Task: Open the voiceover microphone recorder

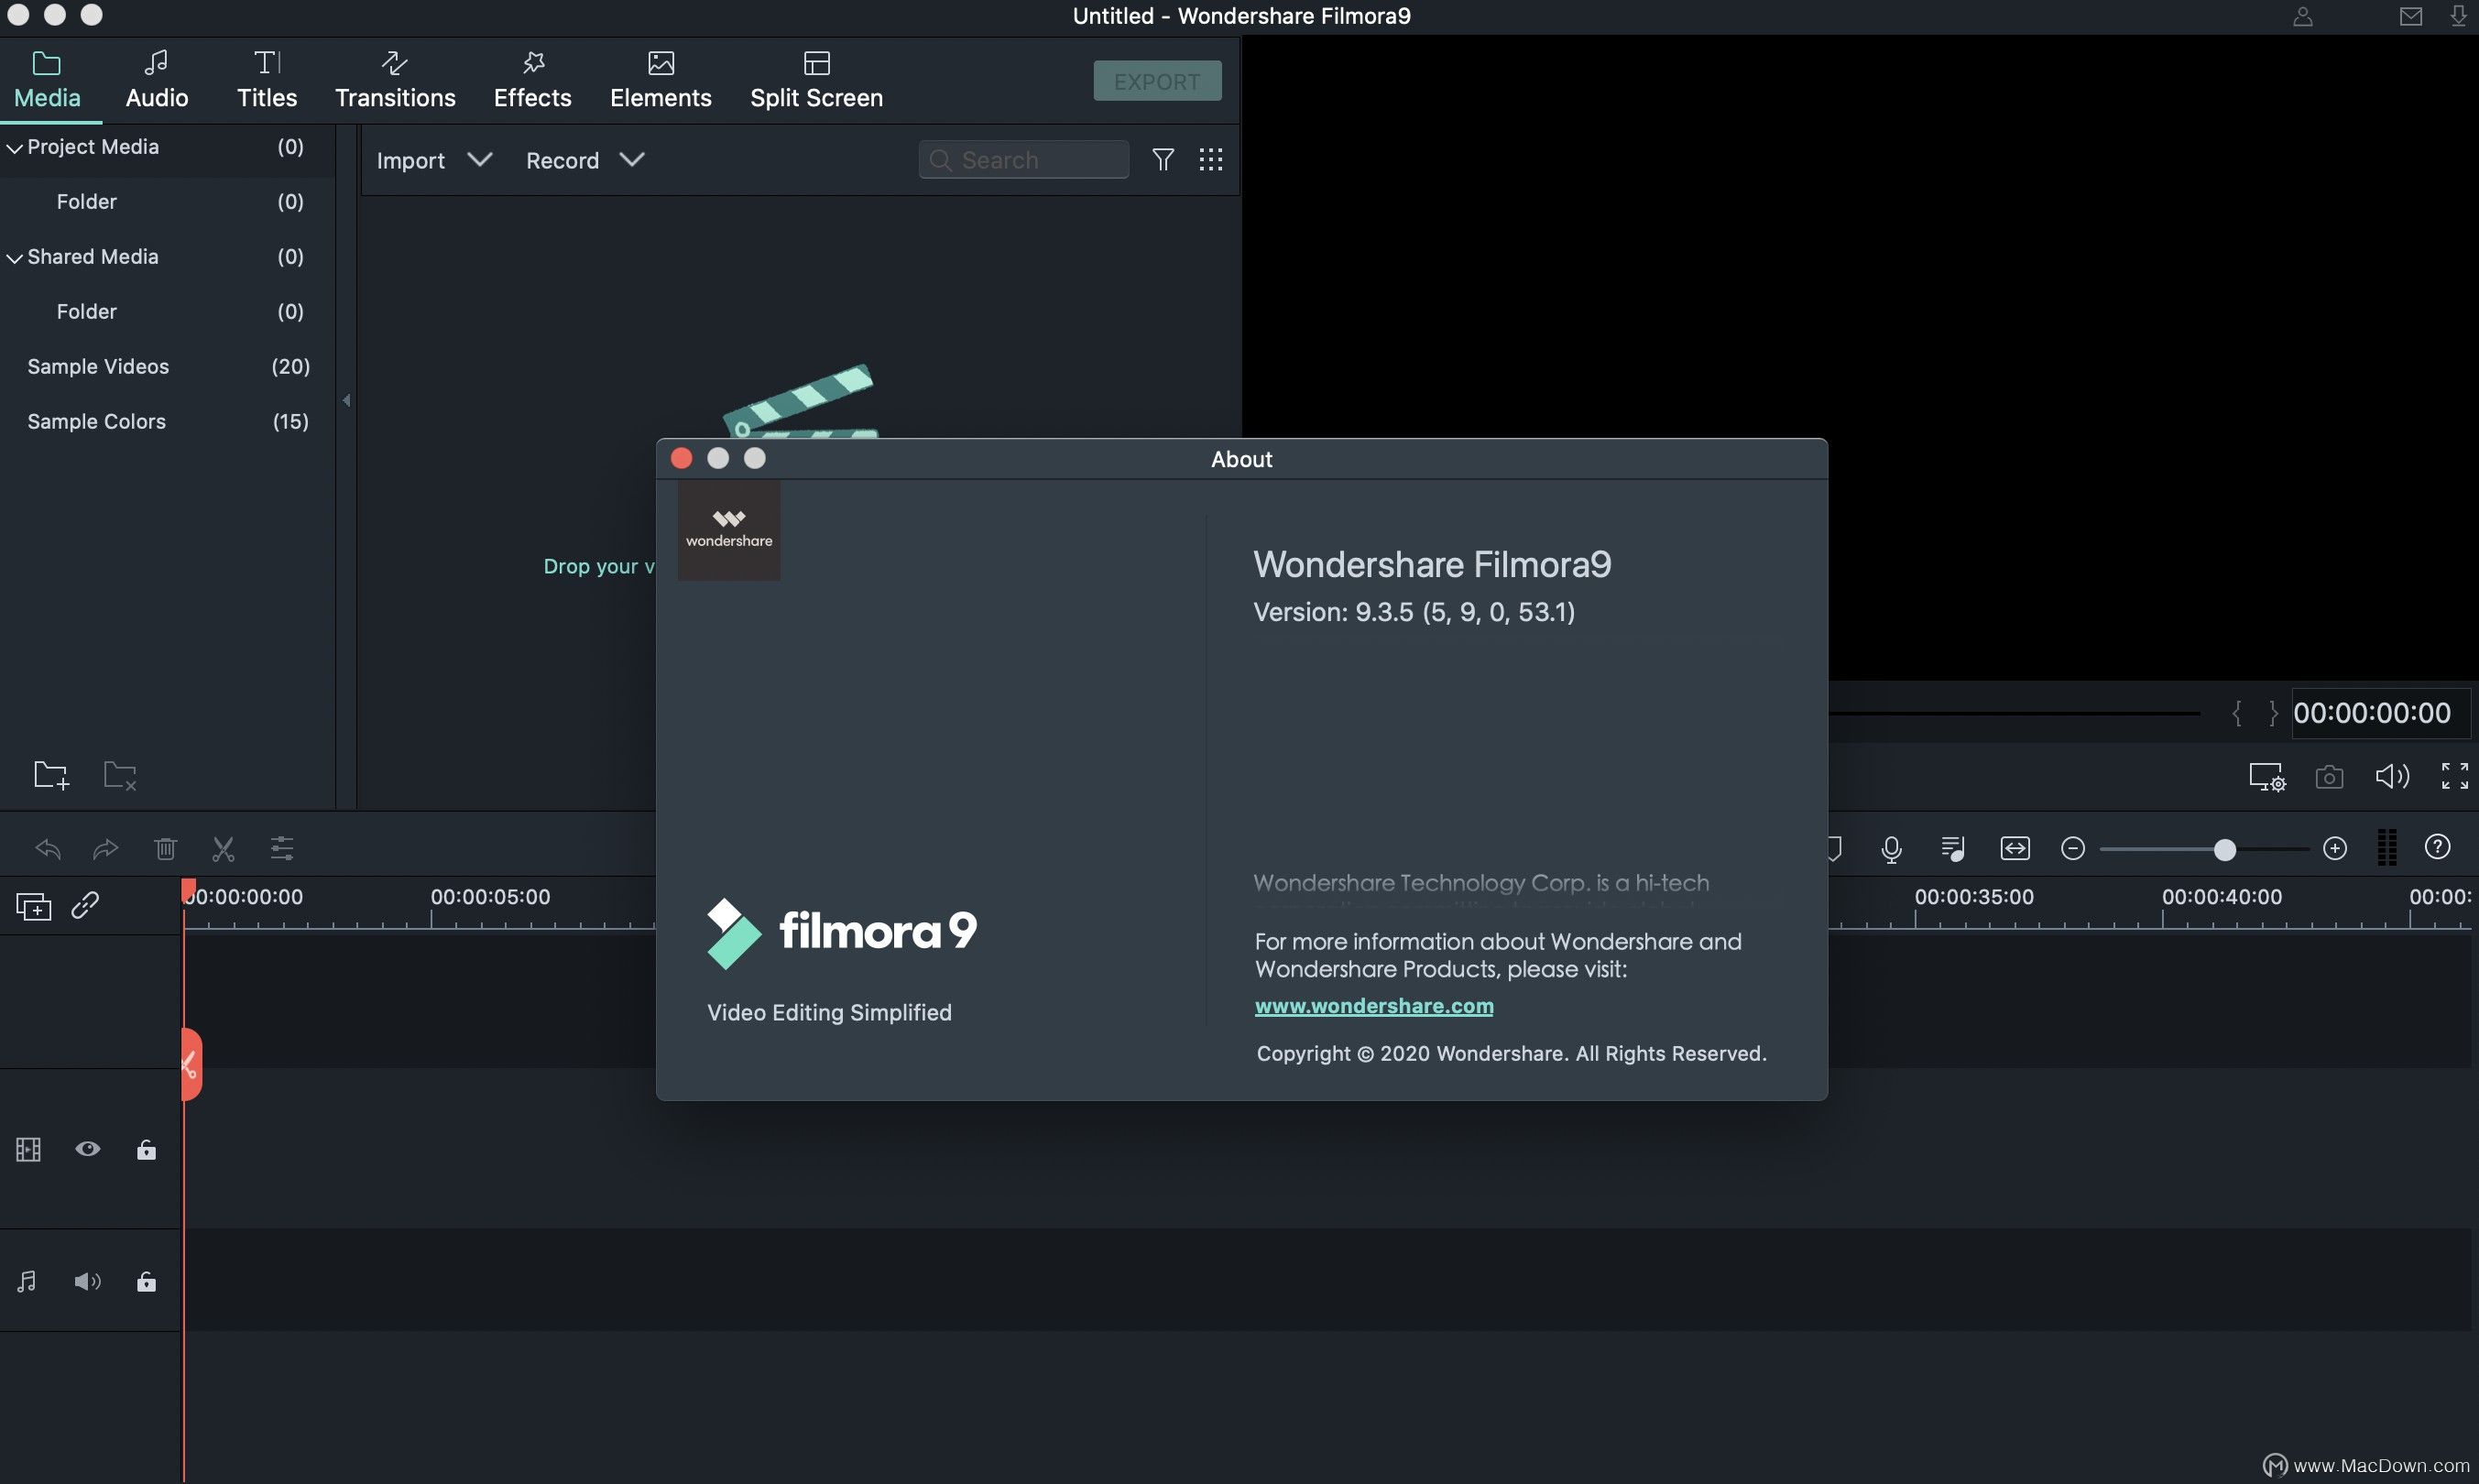Action: [x=1891, y=849]
